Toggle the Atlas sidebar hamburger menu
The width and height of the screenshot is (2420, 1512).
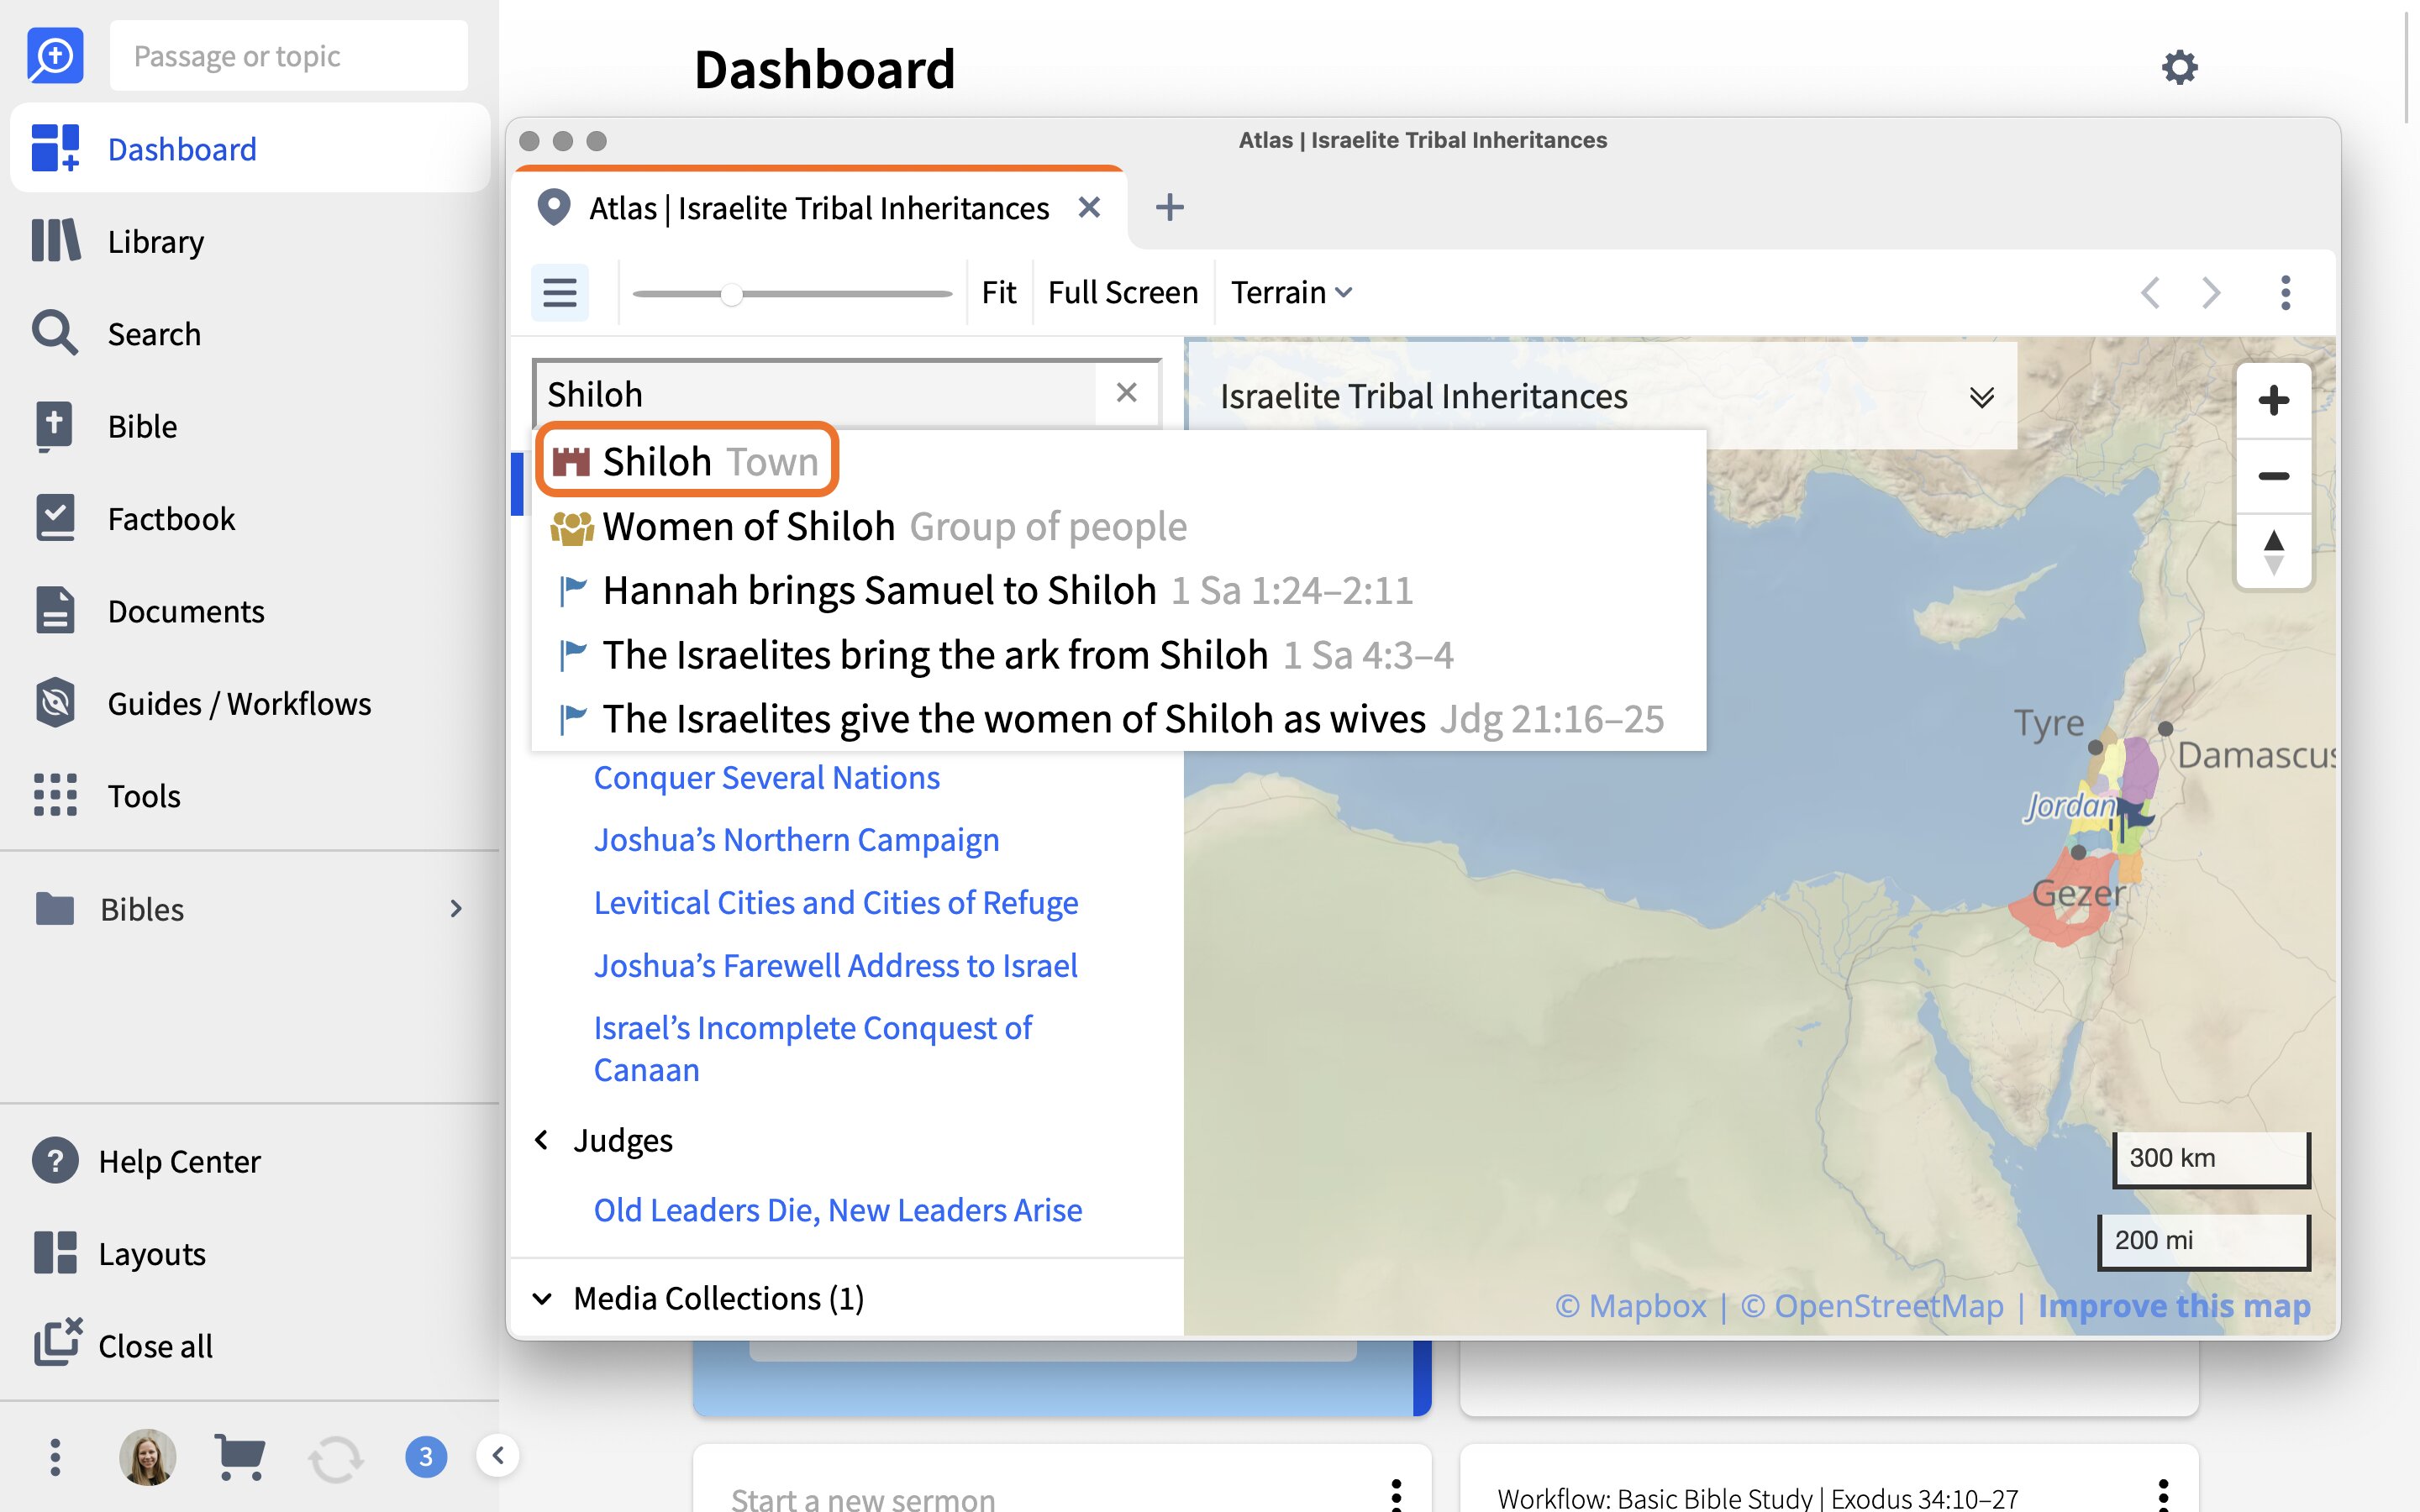[560, 293]
